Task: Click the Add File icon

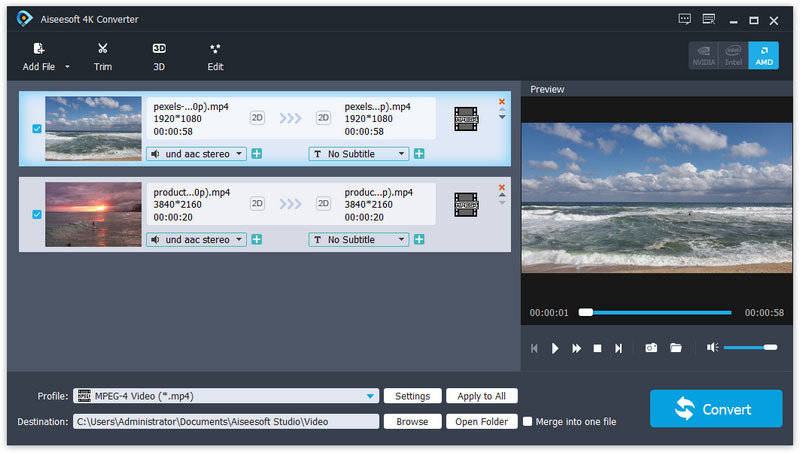Action: point(39,49)
